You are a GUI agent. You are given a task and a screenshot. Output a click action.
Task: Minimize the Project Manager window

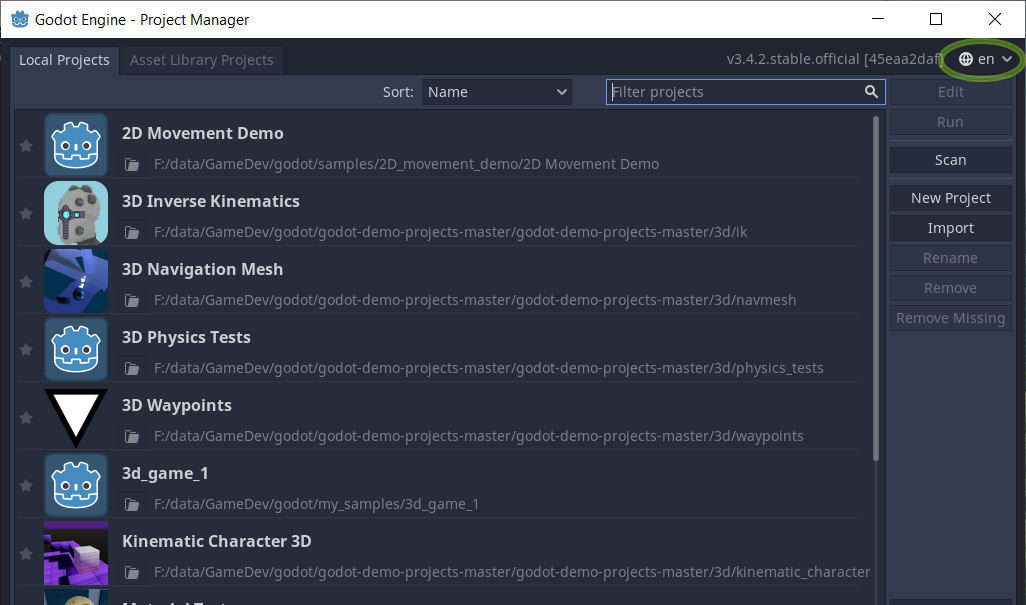click(878, 20)
